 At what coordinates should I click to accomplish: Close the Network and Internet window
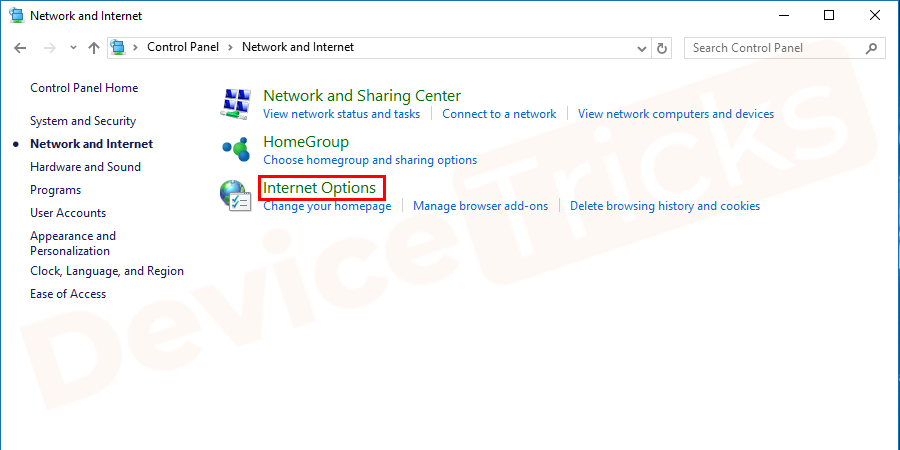coord(875,15)
